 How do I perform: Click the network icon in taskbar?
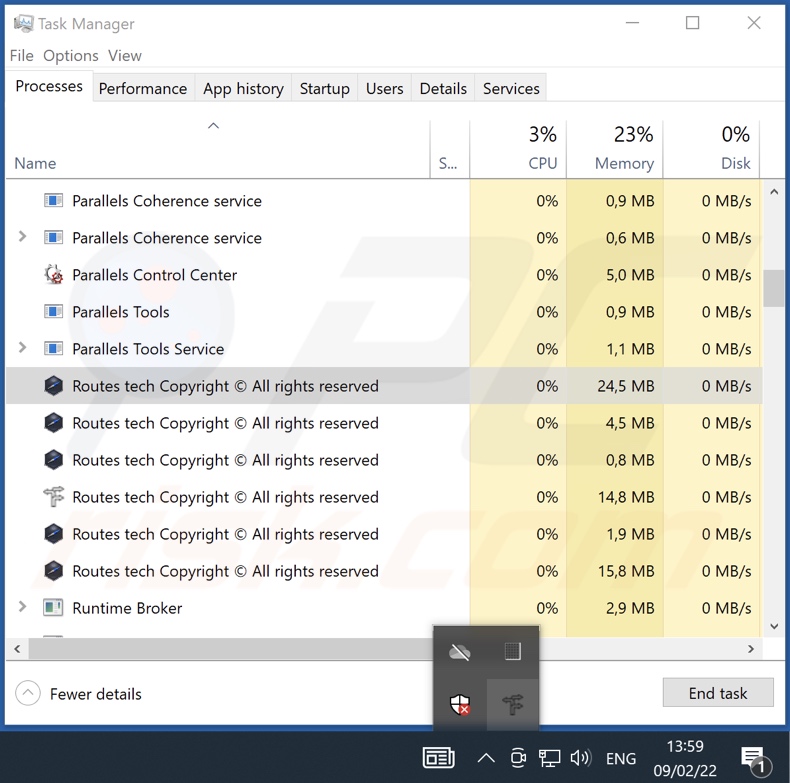click(x=549, y=758)
